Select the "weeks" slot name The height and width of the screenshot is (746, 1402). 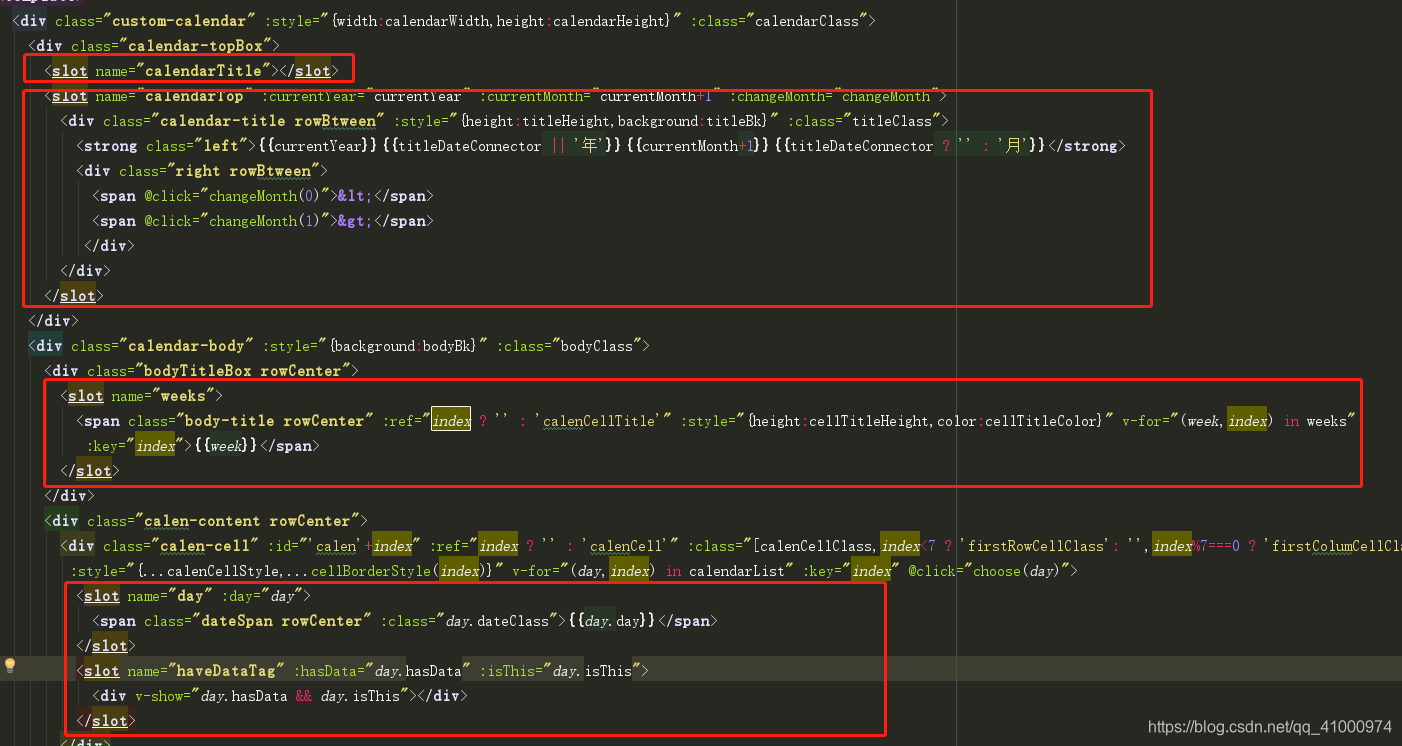click(184, 396)
